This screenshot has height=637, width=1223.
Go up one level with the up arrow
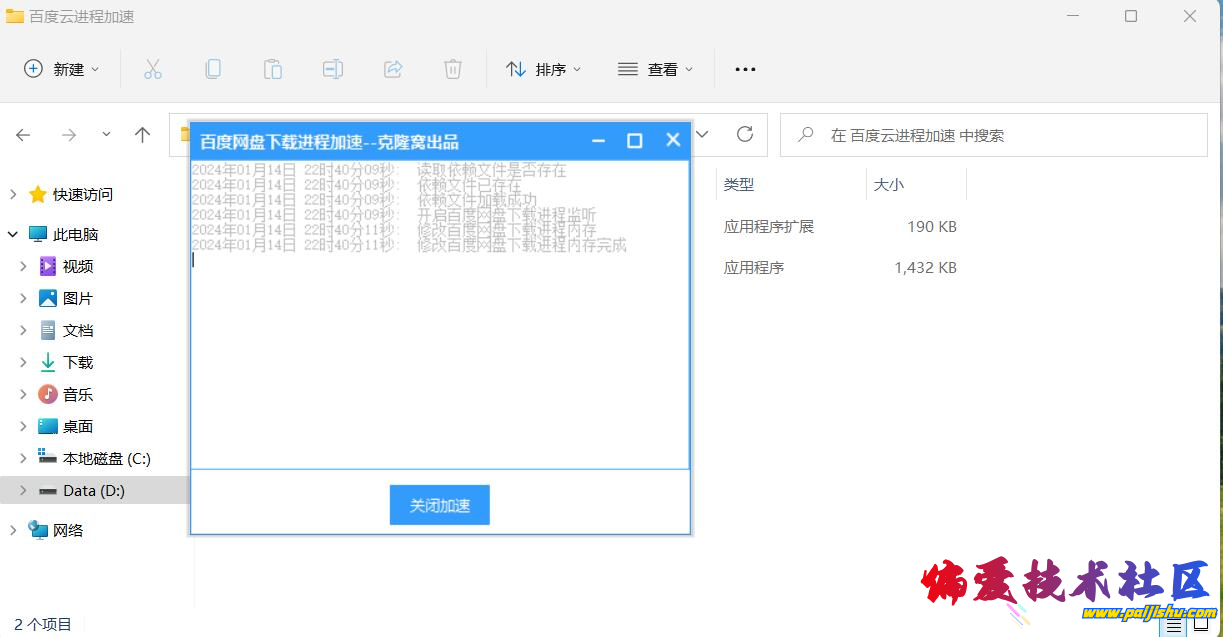tap(142, 134)
